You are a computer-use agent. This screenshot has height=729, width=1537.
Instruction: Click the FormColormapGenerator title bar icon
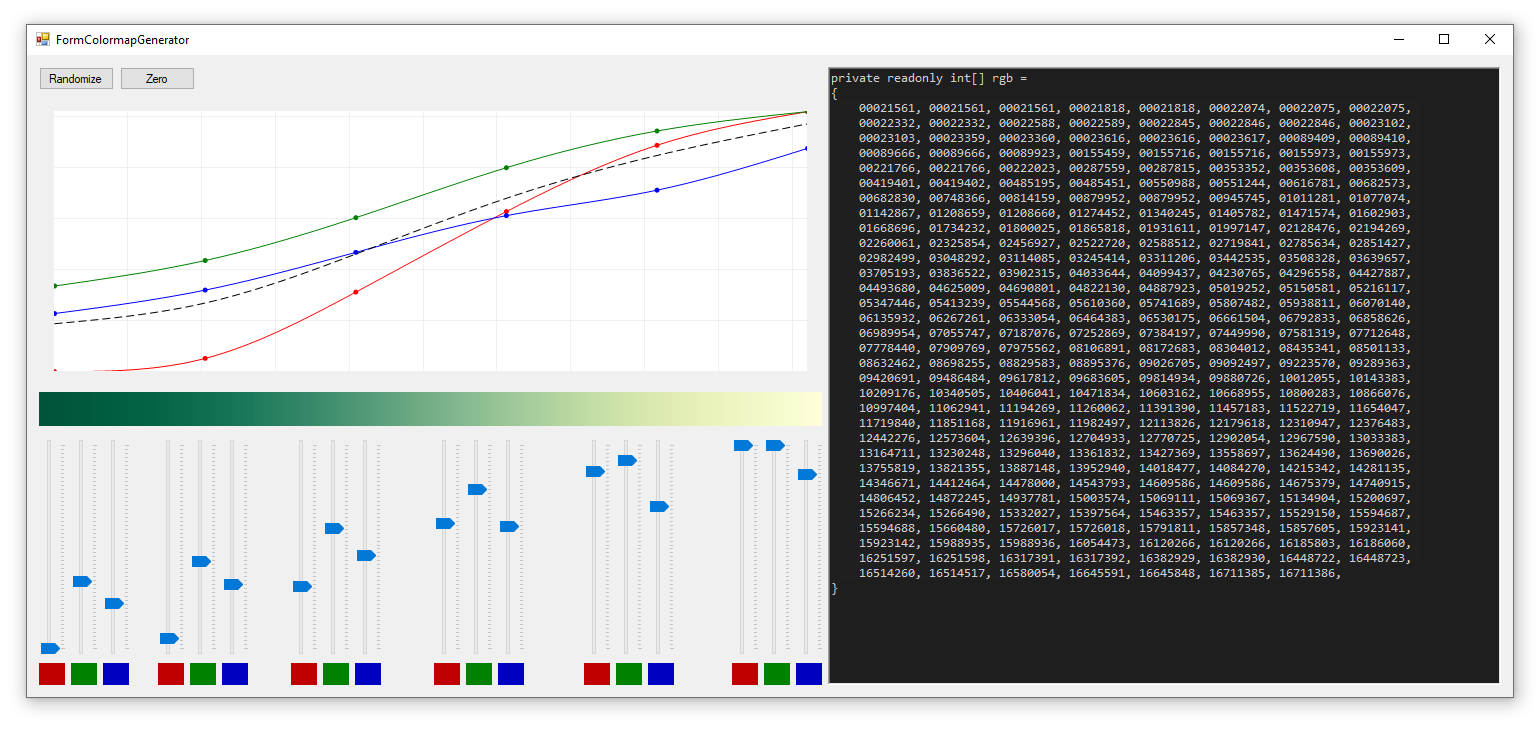pyautogui.click(x=42, y=39)
